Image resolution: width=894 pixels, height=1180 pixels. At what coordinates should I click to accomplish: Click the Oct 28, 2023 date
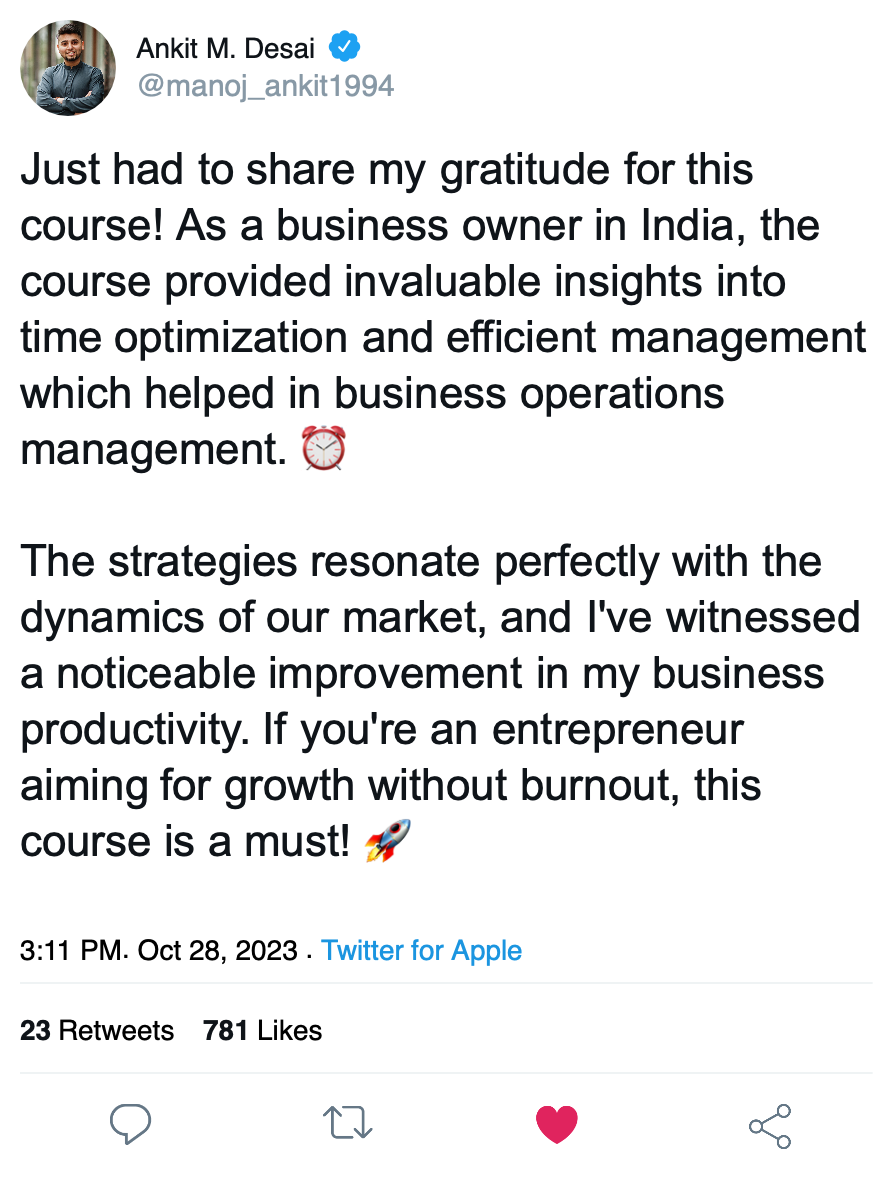pos(217,950)
